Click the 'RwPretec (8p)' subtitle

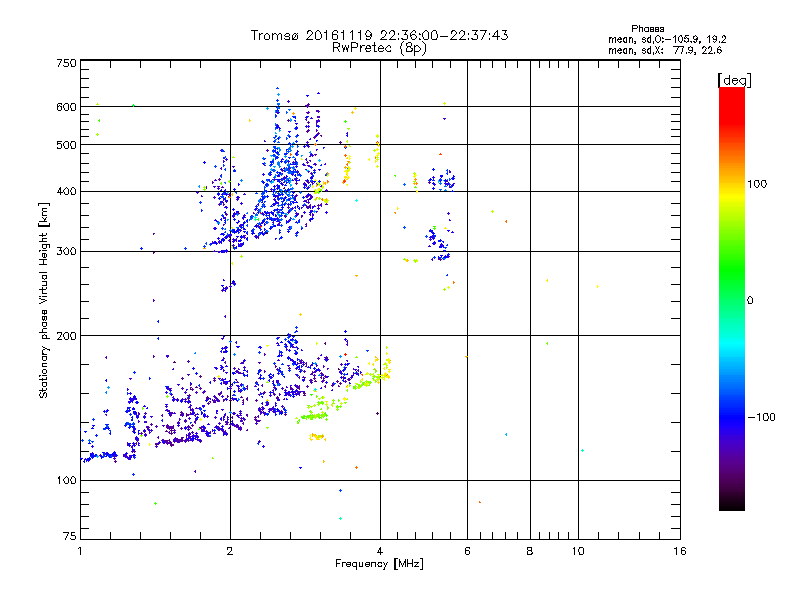point(379,48)
